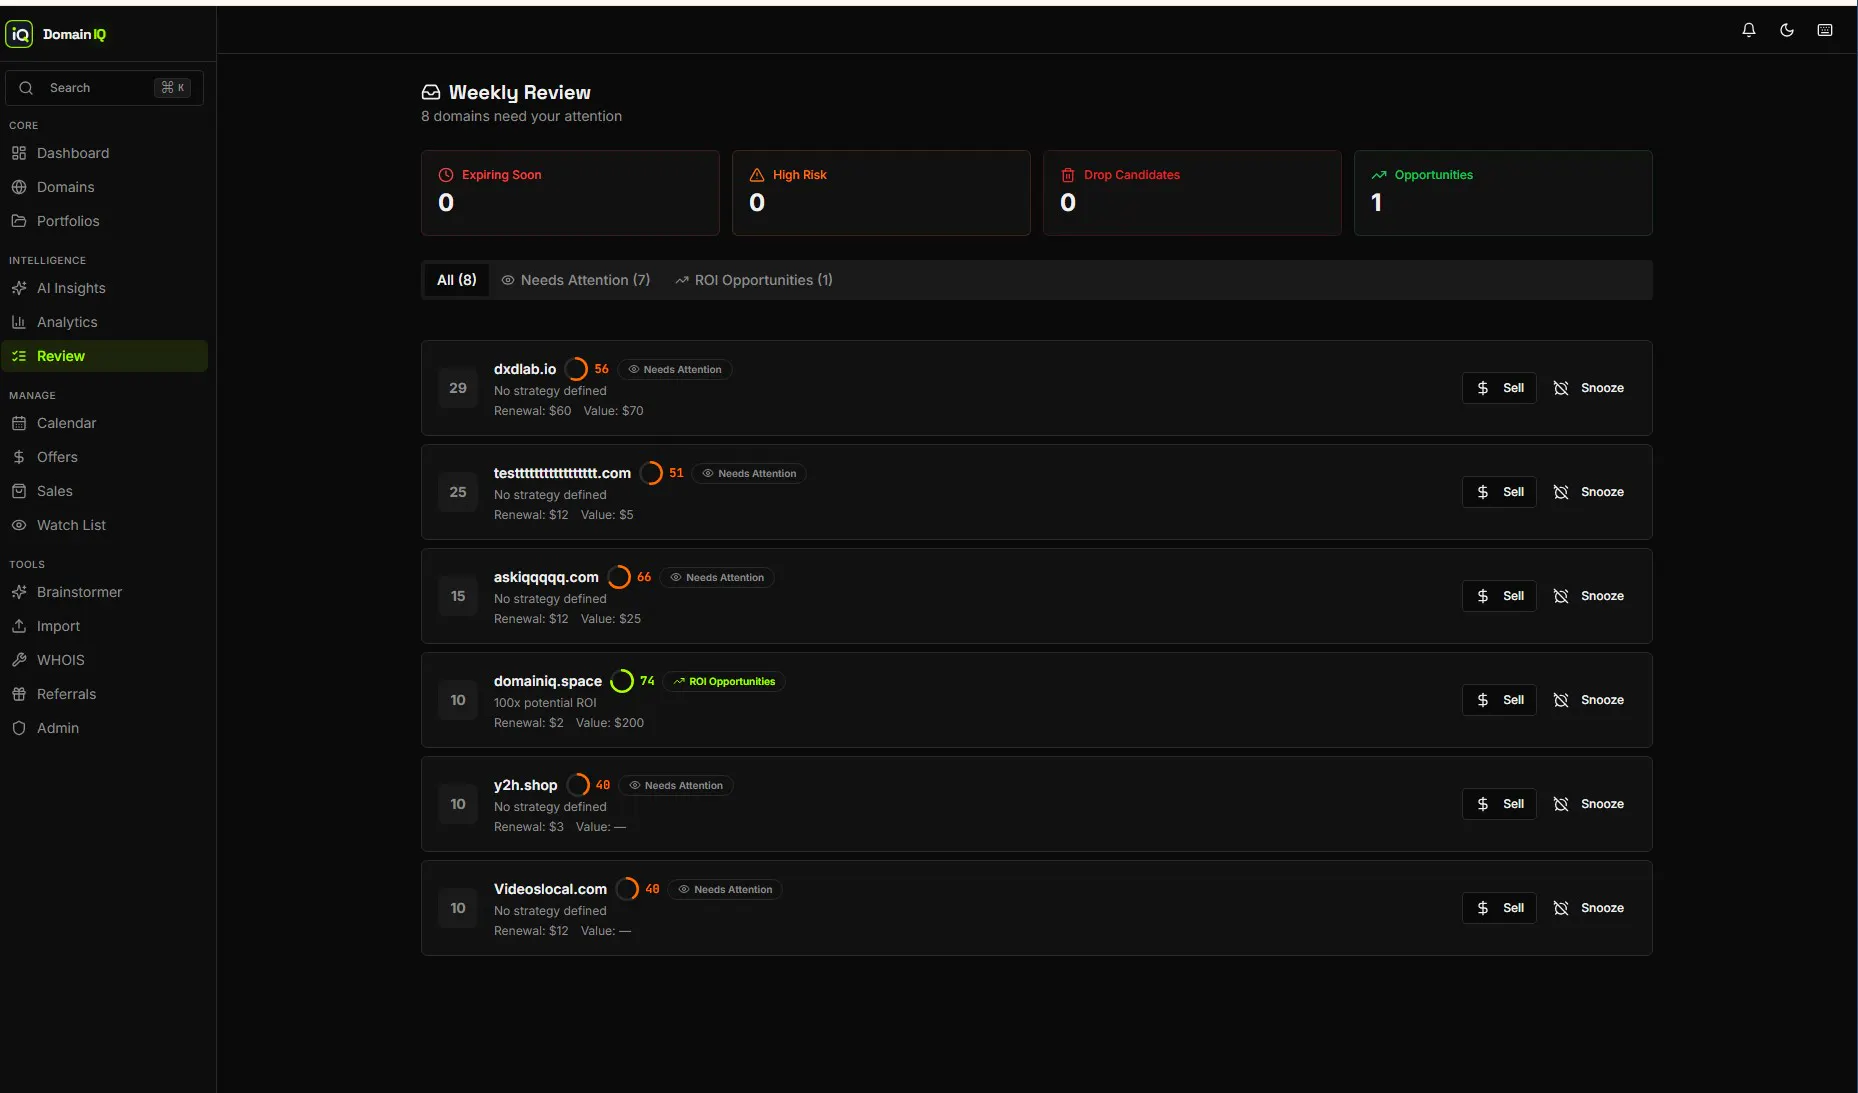
Task: Click the domainiq.space domain name
Action: point(548,681)
